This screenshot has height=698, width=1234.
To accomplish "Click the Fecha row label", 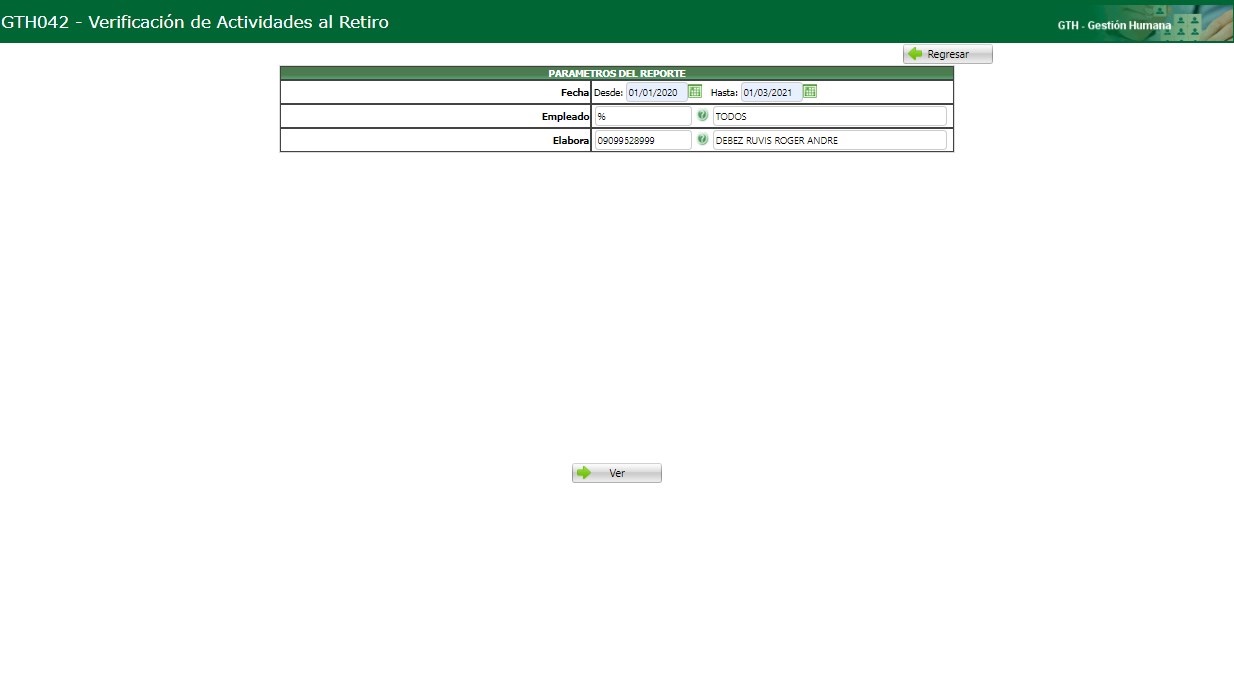I will (x=575, y=92).
